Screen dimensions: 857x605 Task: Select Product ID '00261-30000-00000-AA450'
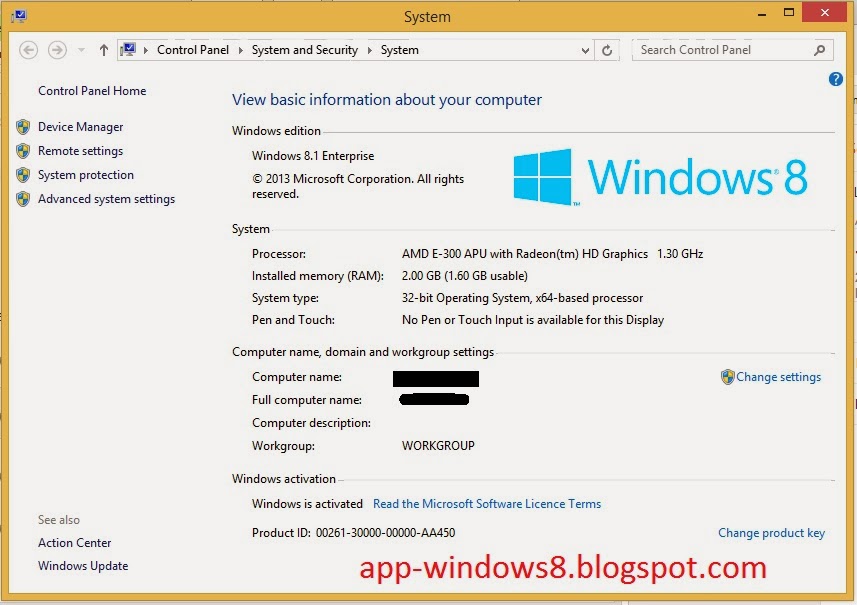[385, 533]
